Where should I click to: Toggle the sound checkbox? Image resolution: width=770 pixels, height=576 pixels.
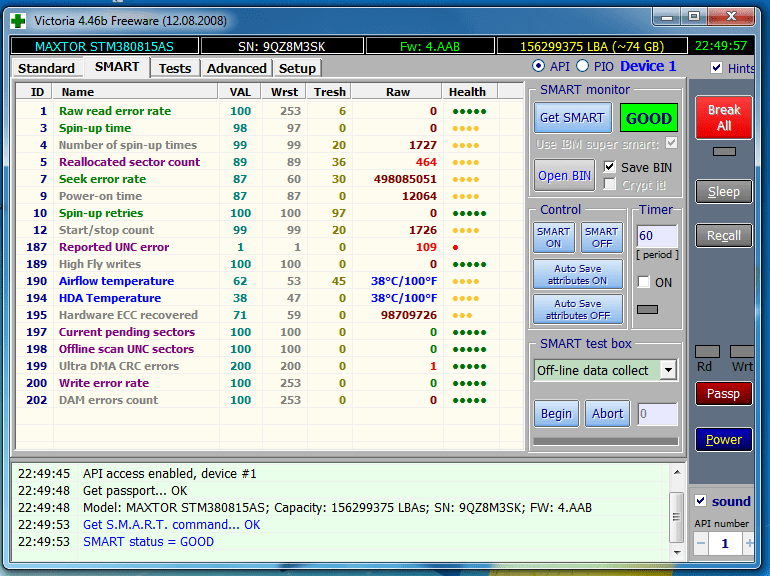(x=701, y=501)
